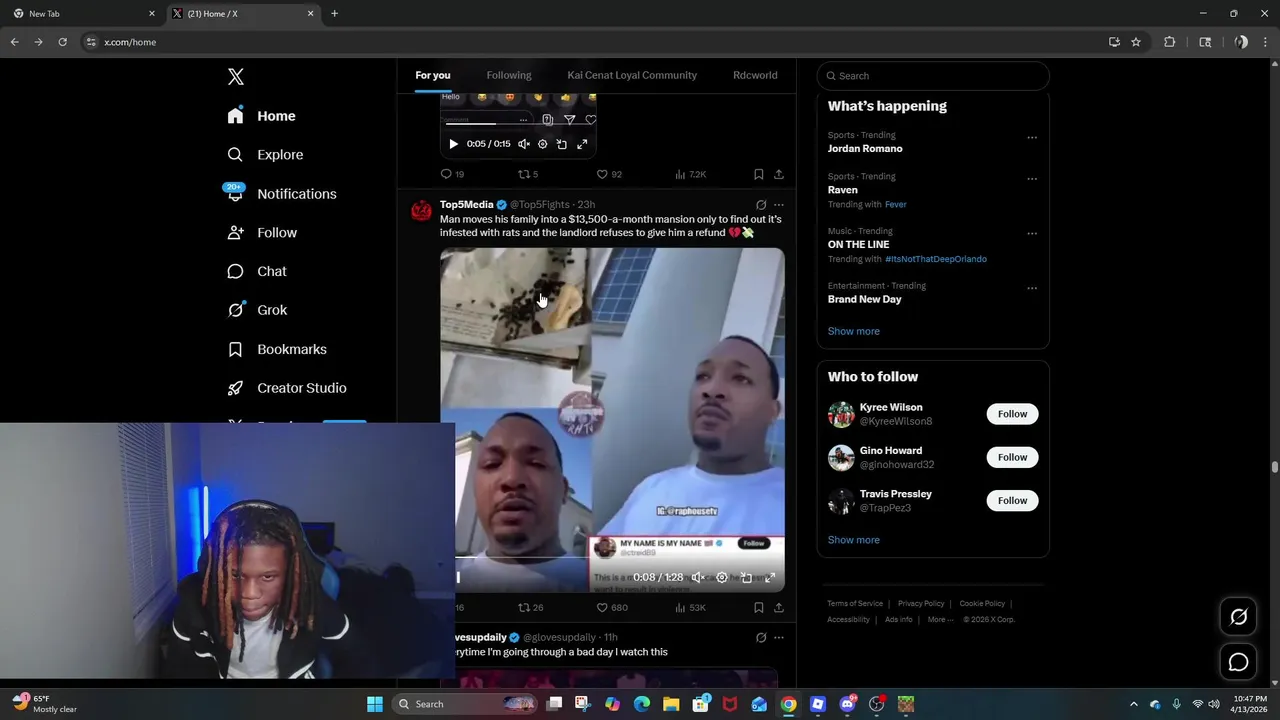Enable picture-in-picture on the 0:15 video

(x=562, y=144)
